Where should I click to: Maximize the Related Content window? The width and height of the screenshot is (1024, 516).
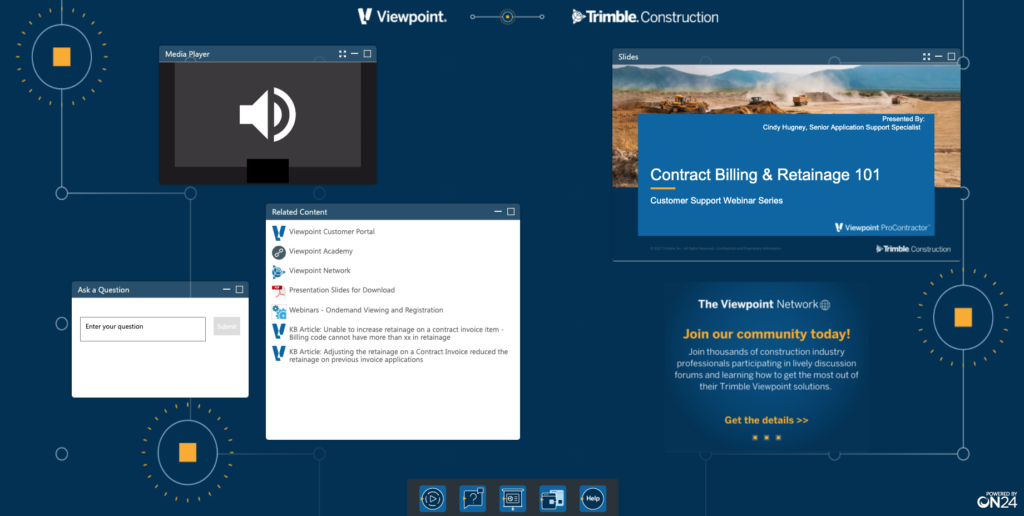511,212
